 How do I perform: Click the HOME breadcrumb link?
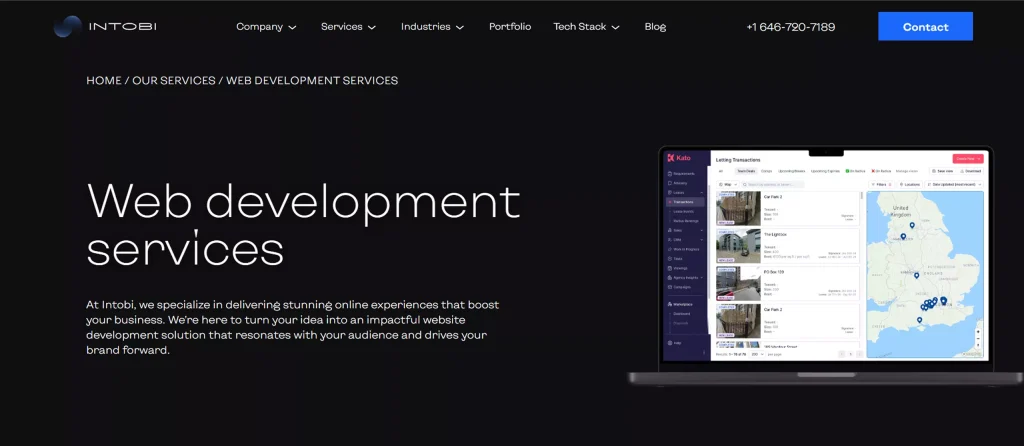pos(103,80)
